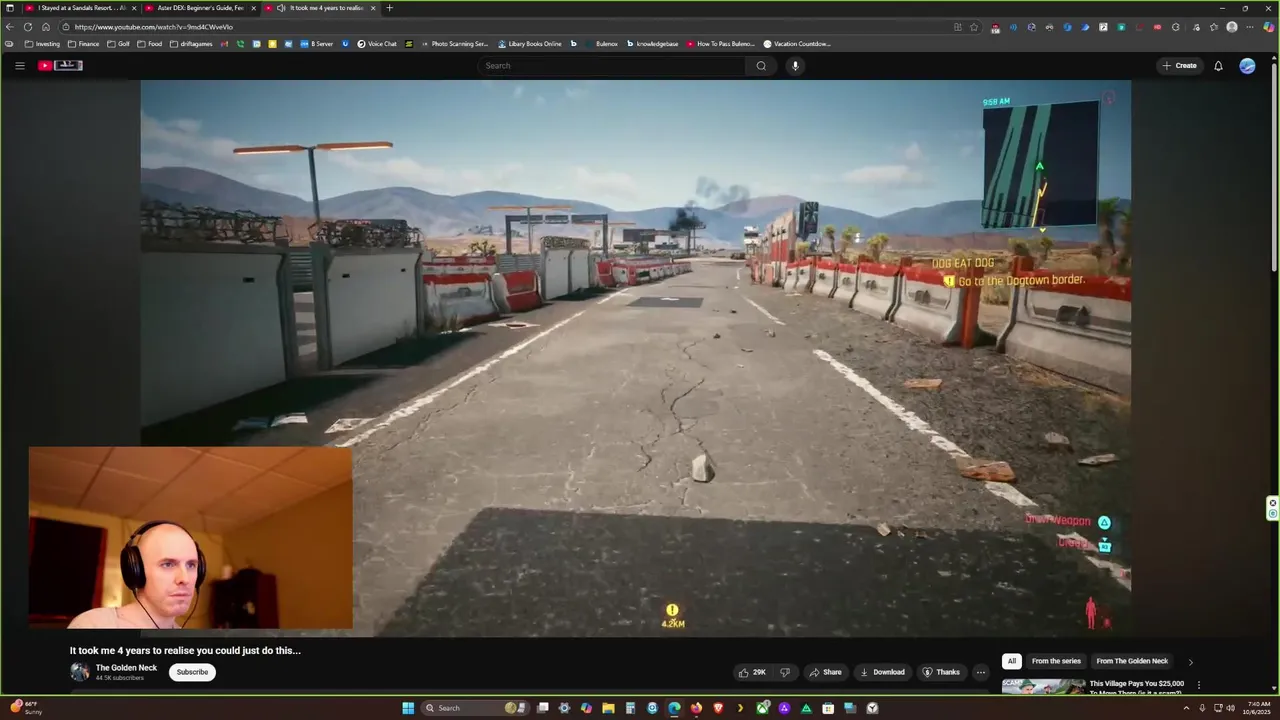Click the YouTube search magnifier button
Image resolution: width=1280 pixels, height=720 pixels.
(x=761, y=66)
